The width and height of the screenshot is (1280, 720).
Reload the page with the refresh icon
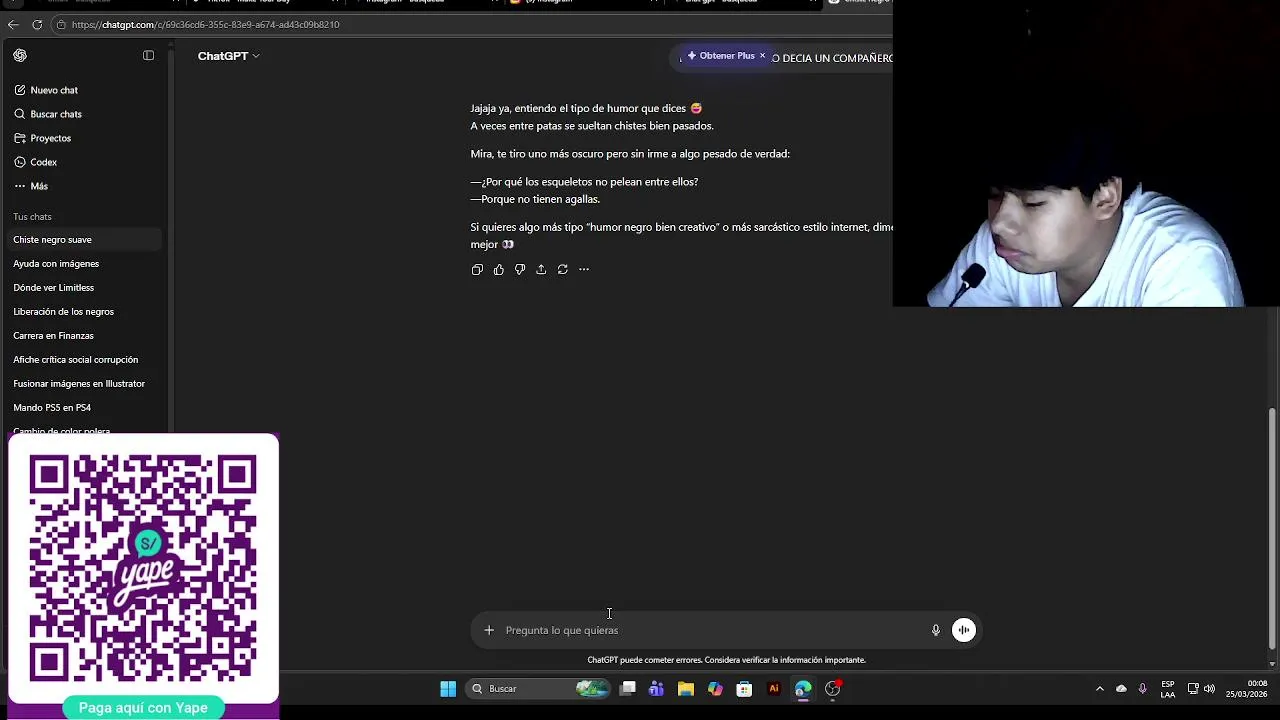pyautogui.click(x=37, y=25)
